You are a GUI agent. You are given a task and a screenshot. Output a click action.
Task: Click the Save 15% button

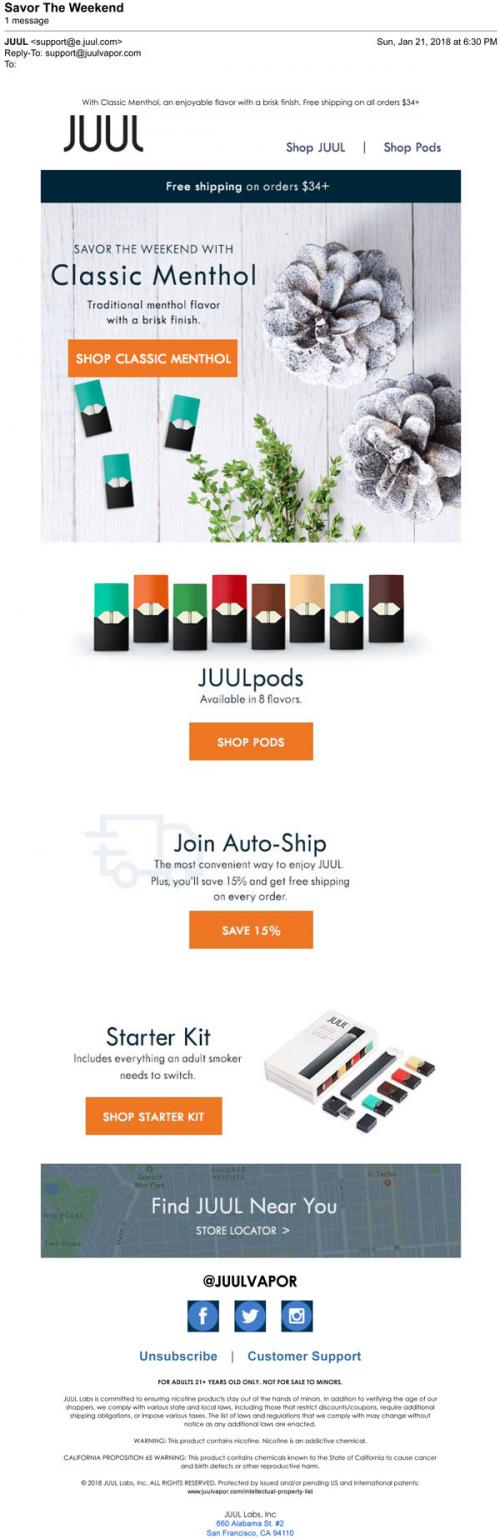pos(251,930)
